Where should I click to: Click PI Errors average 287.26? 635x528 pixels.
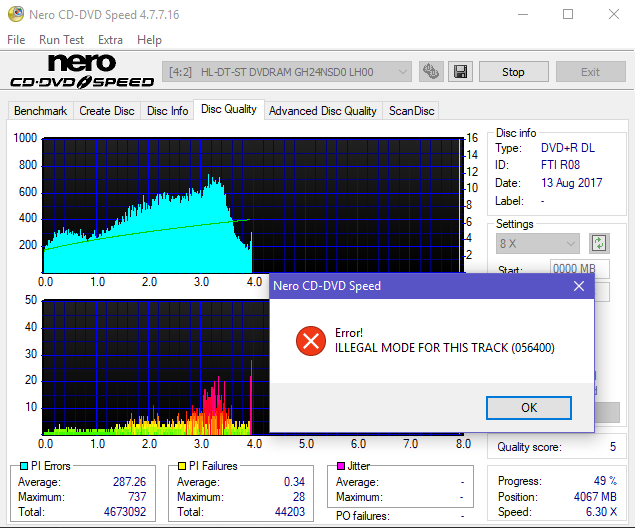[x=129, y=481]
